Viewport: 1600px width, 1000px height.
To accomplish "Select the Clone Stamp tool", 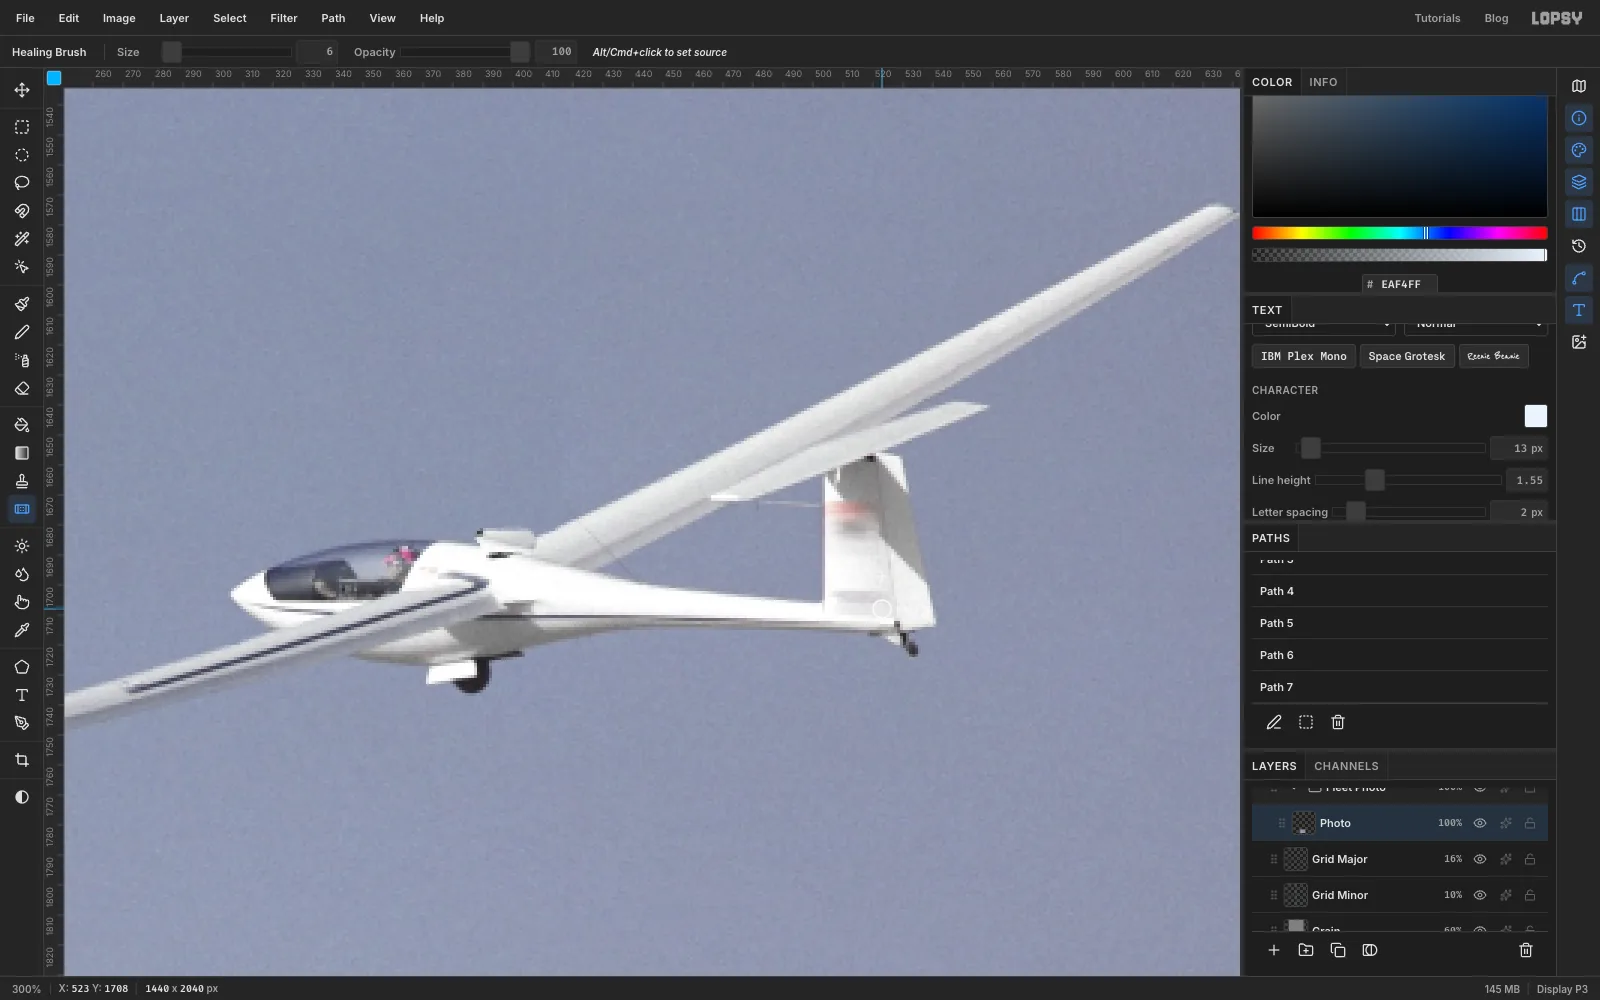I will (x=22, y=481).
